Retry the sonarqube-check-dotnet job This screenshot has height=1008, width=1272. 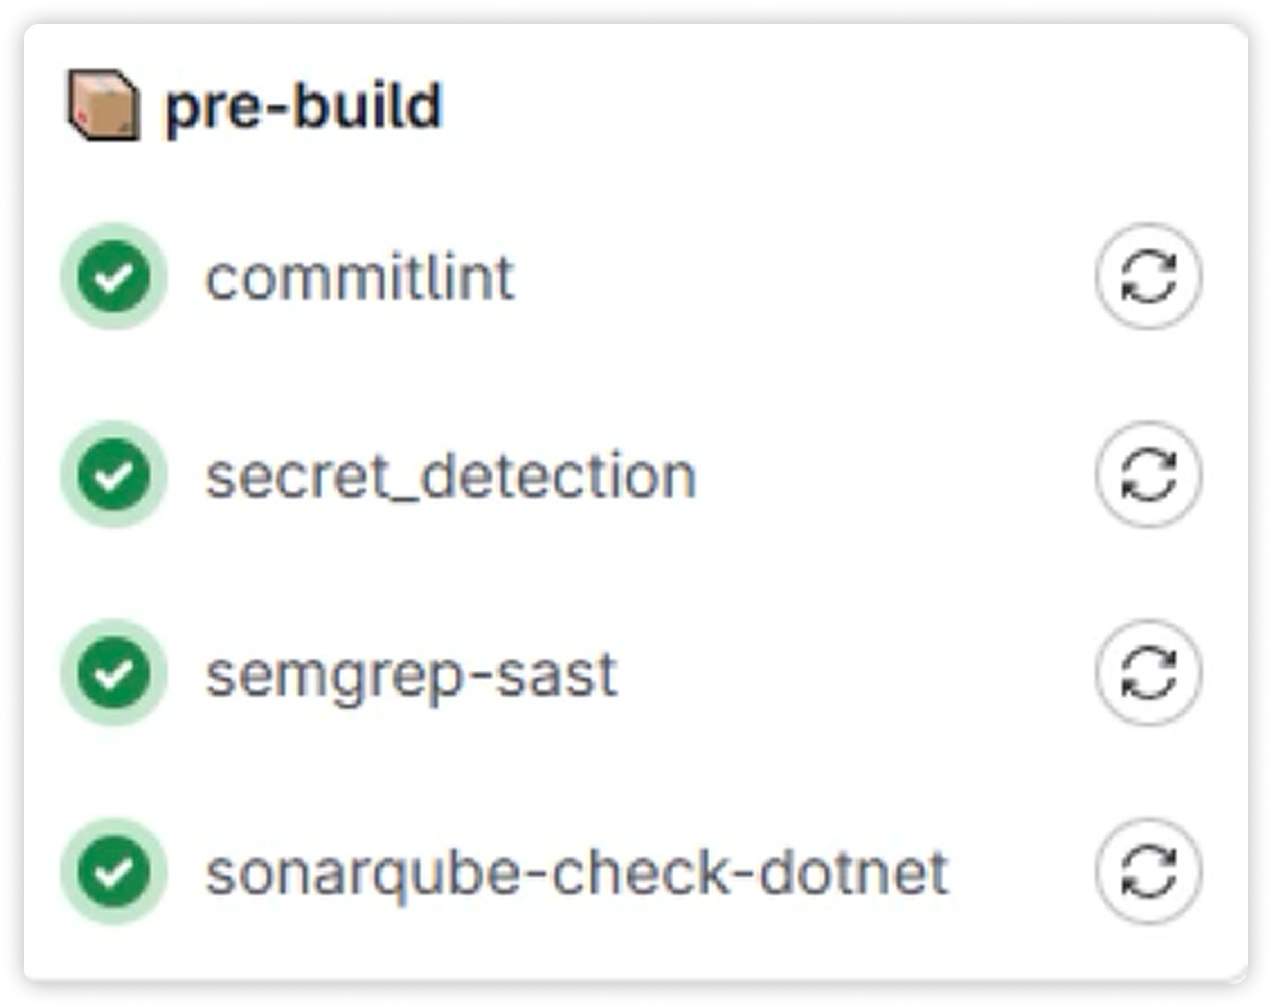click(x=1148, y=871)
